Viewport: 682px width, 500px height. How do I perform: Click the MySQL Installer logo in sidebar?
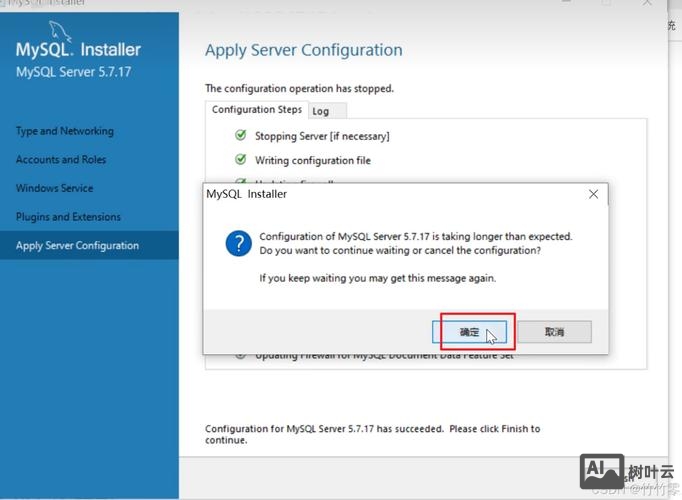pyautogui.click(x=79, y=50)
